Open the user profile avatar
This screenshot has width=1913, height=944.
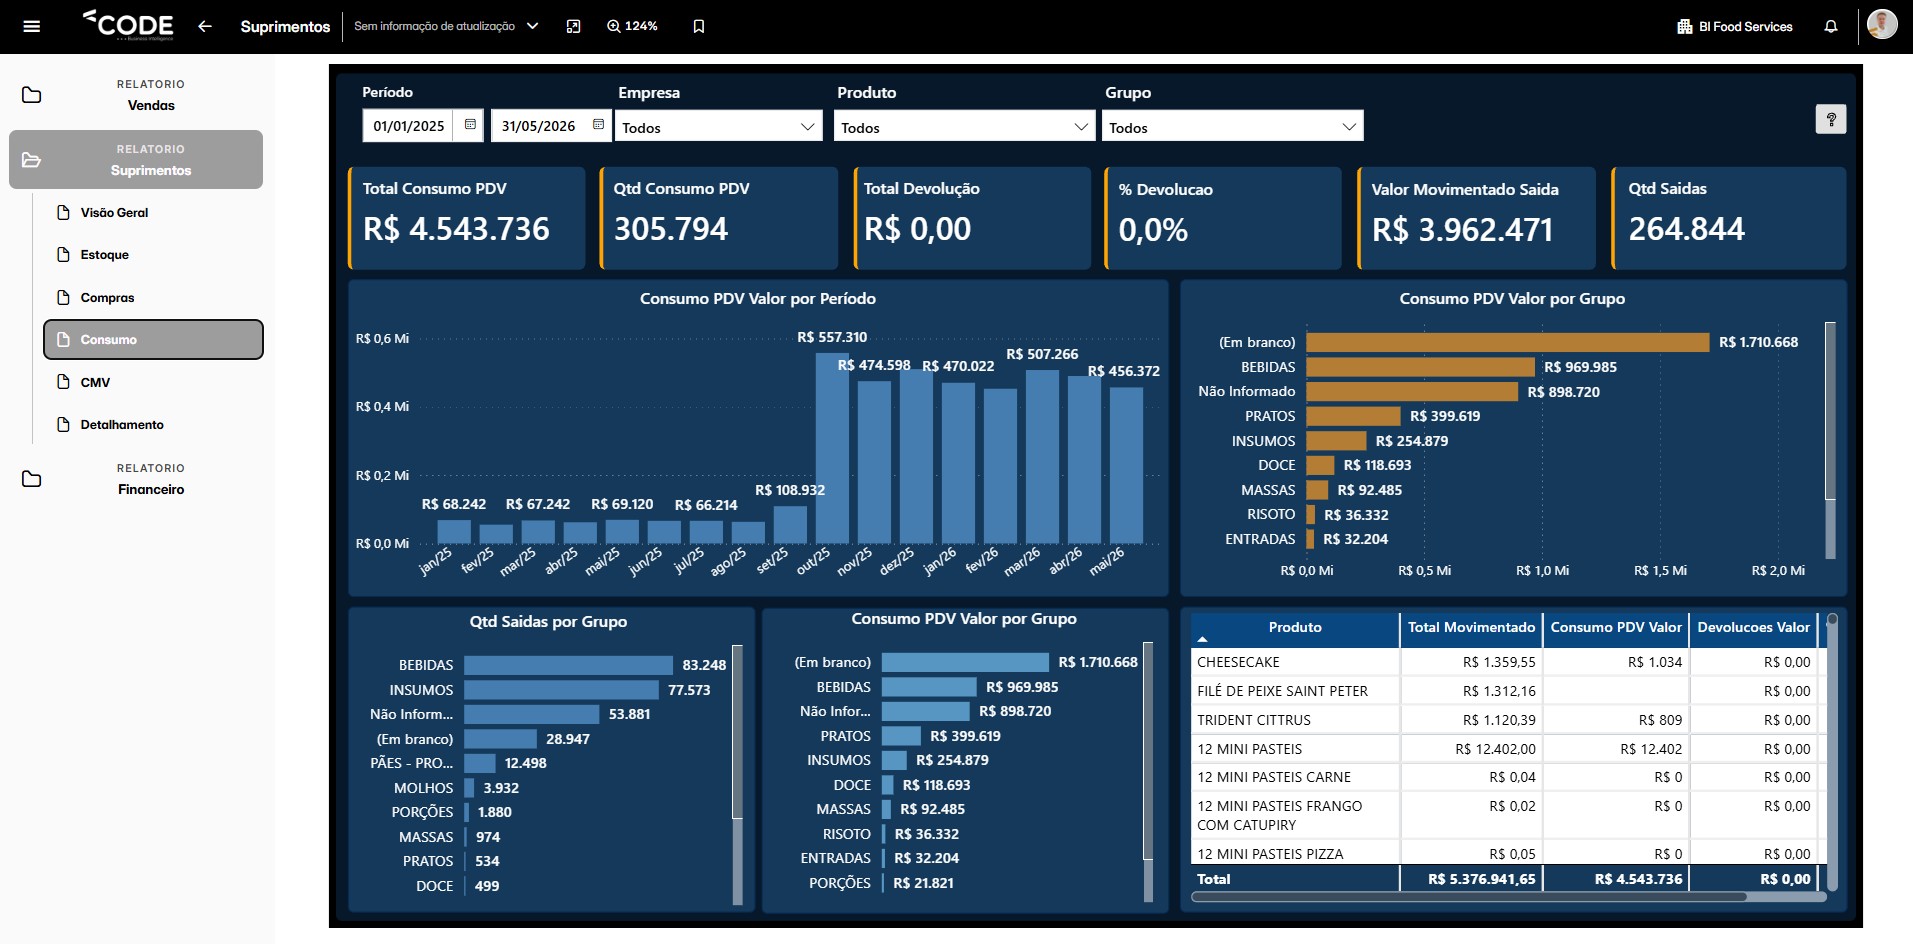[x=1882, y=24]
